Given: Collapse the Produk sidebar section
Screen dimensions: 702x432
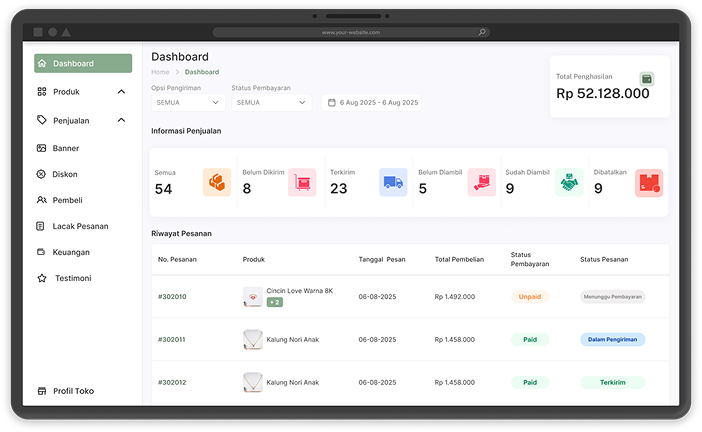Looking at the screenshot, I should 121,92.
